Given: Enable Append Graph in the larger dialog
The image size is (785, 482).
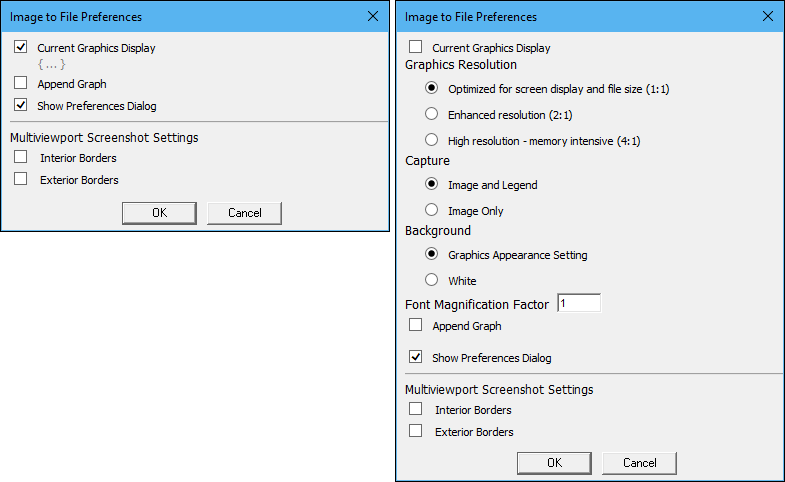Looking at the screenshot, I should coord(416,325).
